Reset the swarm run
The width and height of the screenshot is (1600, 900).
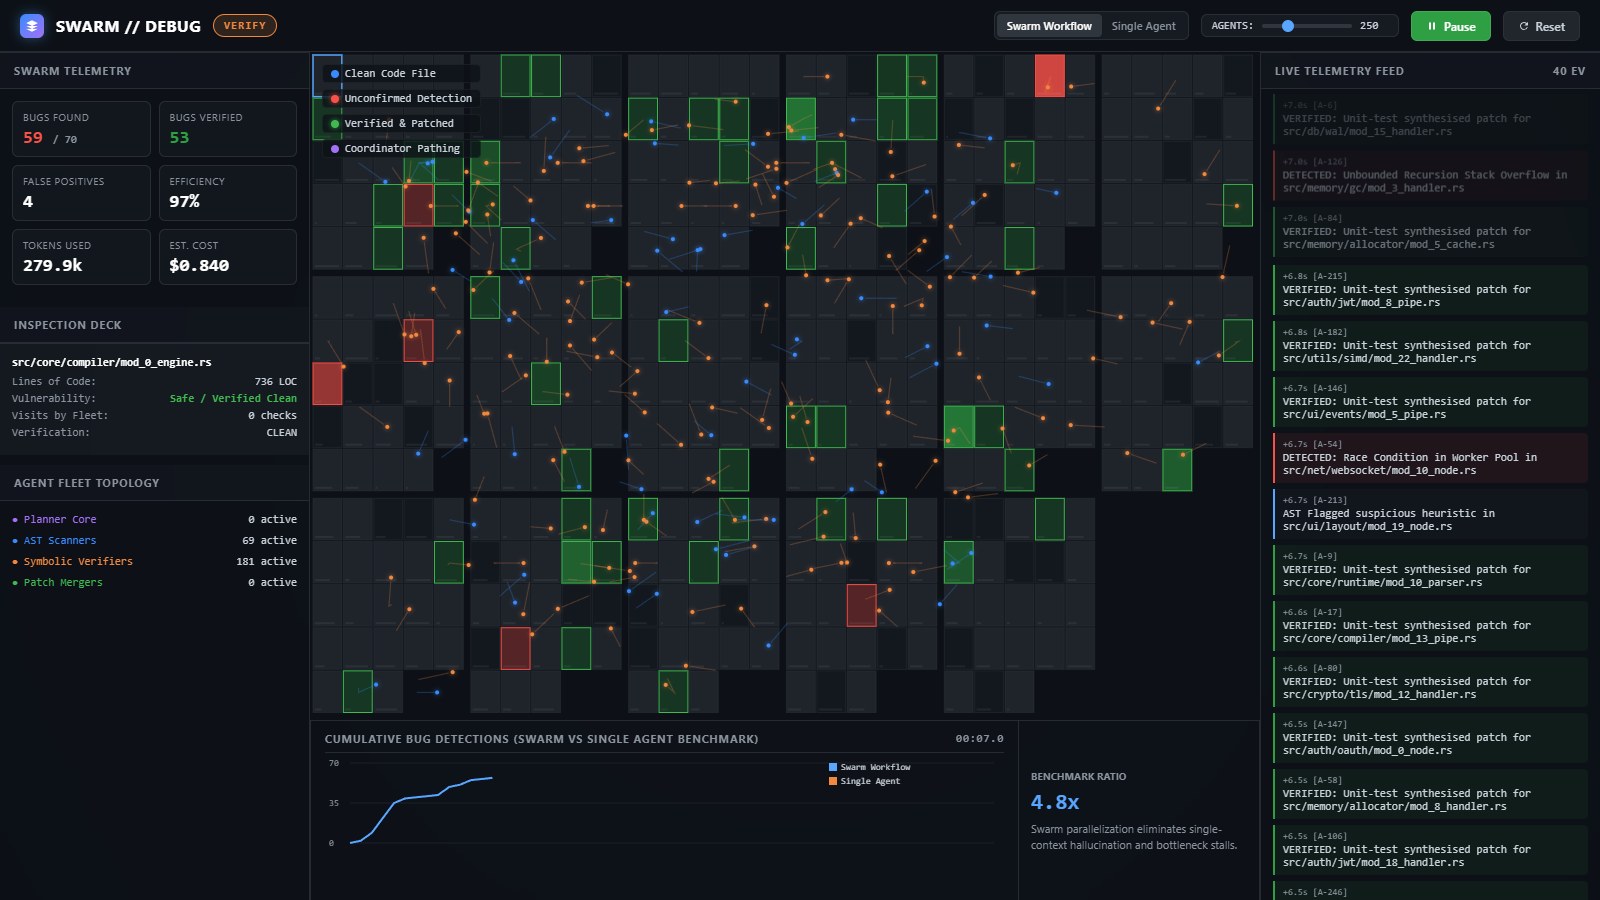pyautogui.click(x=1541, y=26)
